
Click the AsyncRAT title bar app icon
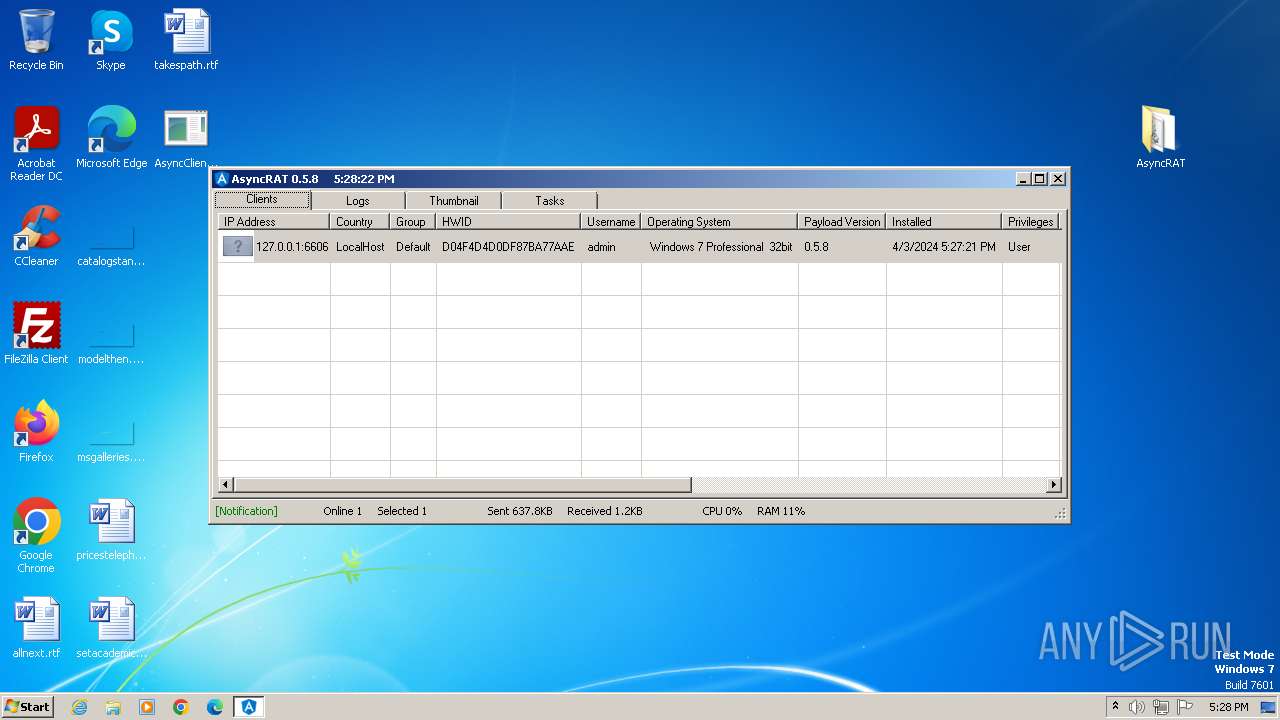click(x=222, y=179)
